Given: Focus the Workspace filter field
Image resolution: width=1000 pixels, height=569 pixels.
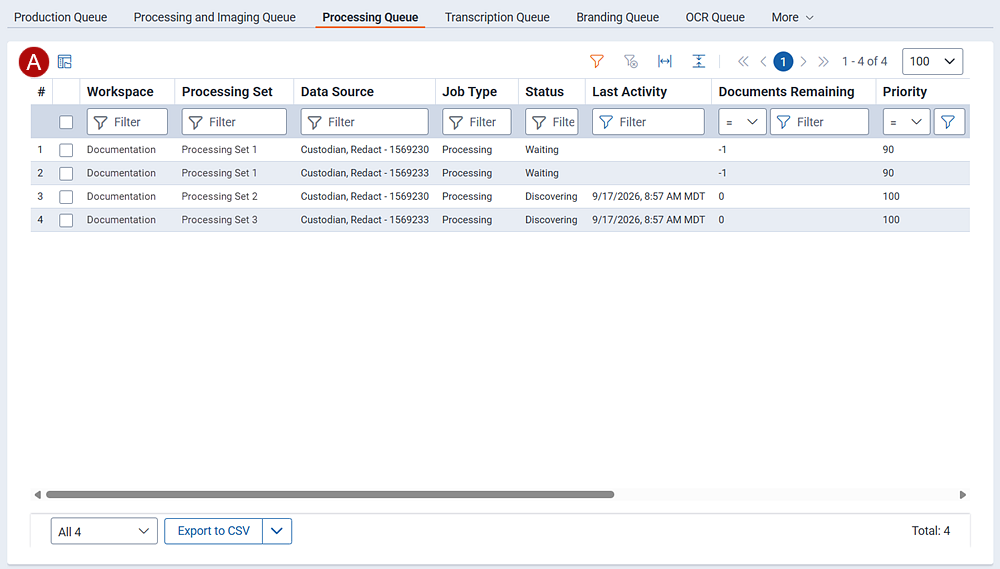Looking at the screenshot, I should 127,122.
